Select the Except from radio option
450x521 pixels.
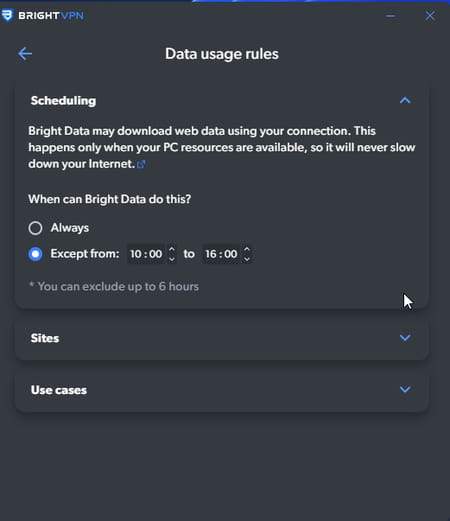click(x=35, y=254)
